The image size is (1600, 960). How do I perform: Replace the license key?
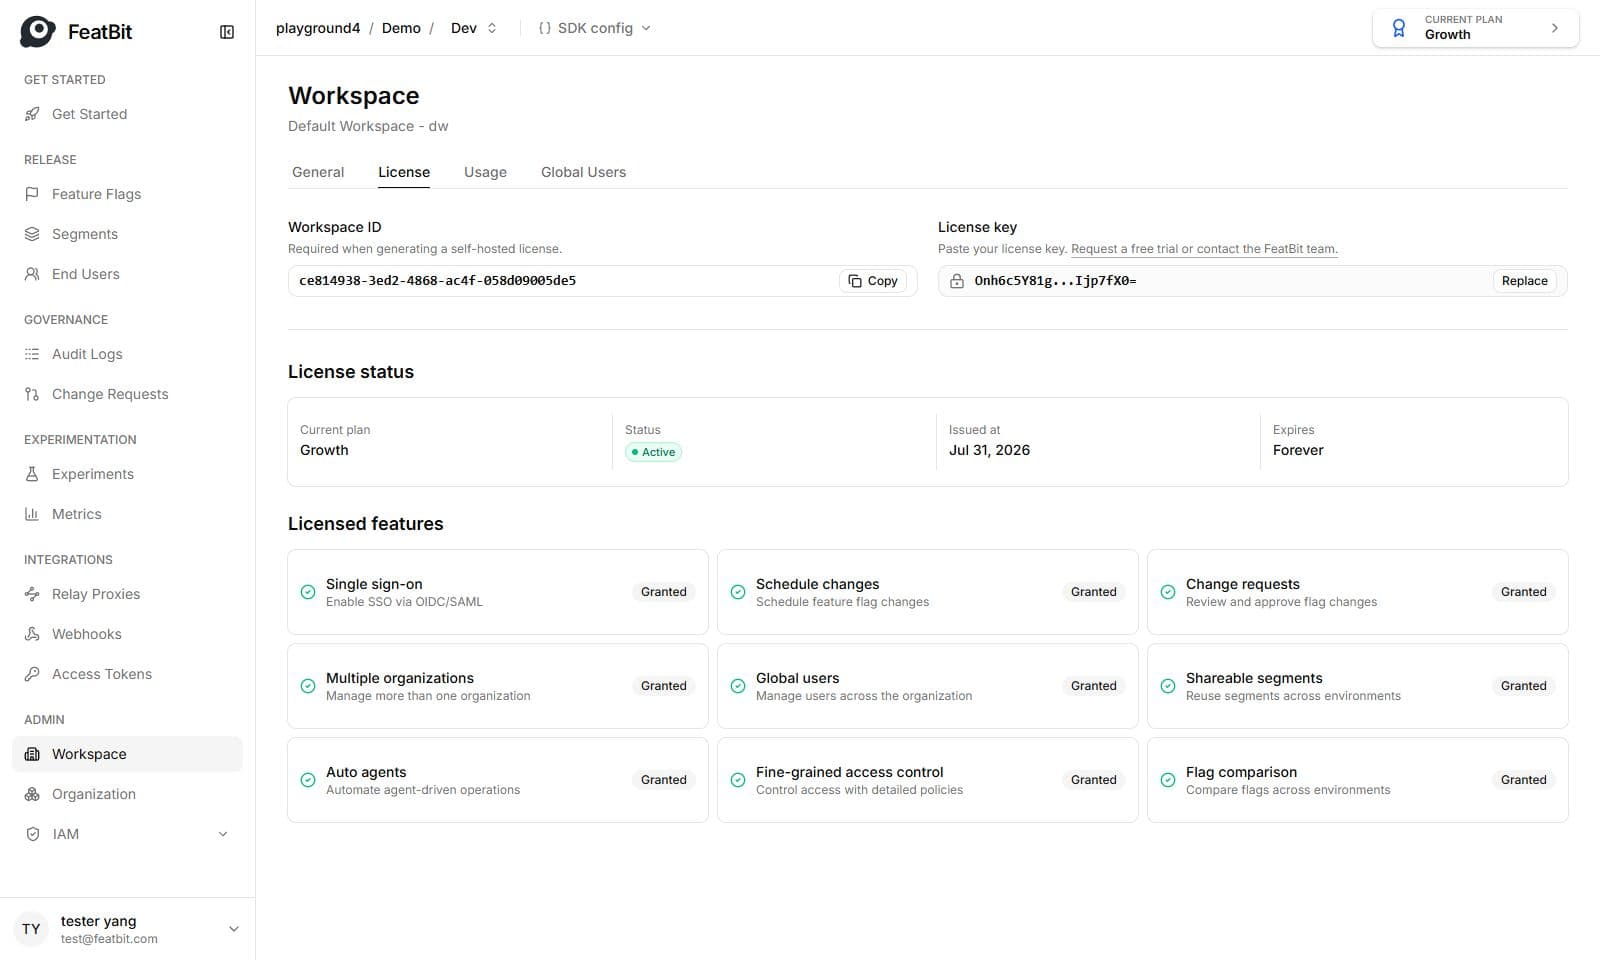[x=1524, y=281]
